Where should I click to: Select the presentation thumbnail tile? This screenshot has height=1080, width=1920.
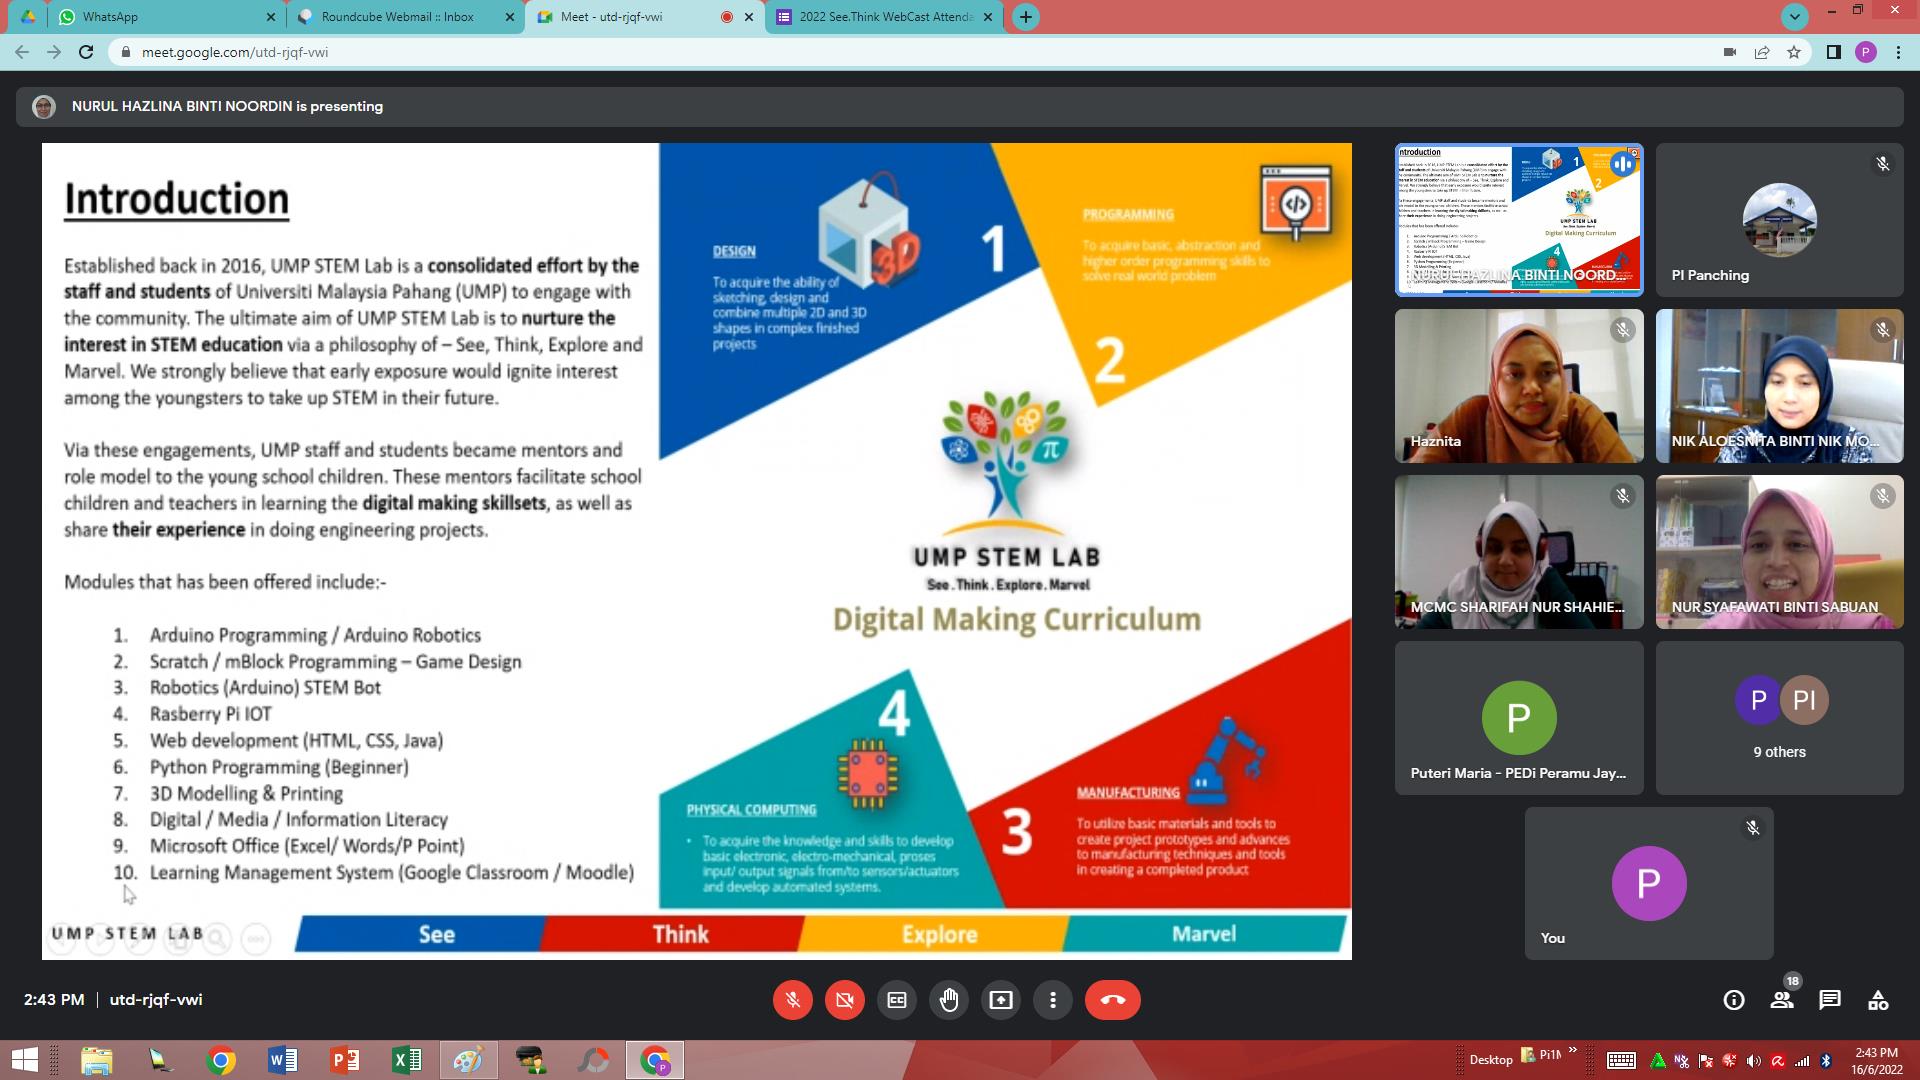[1519, 220]
